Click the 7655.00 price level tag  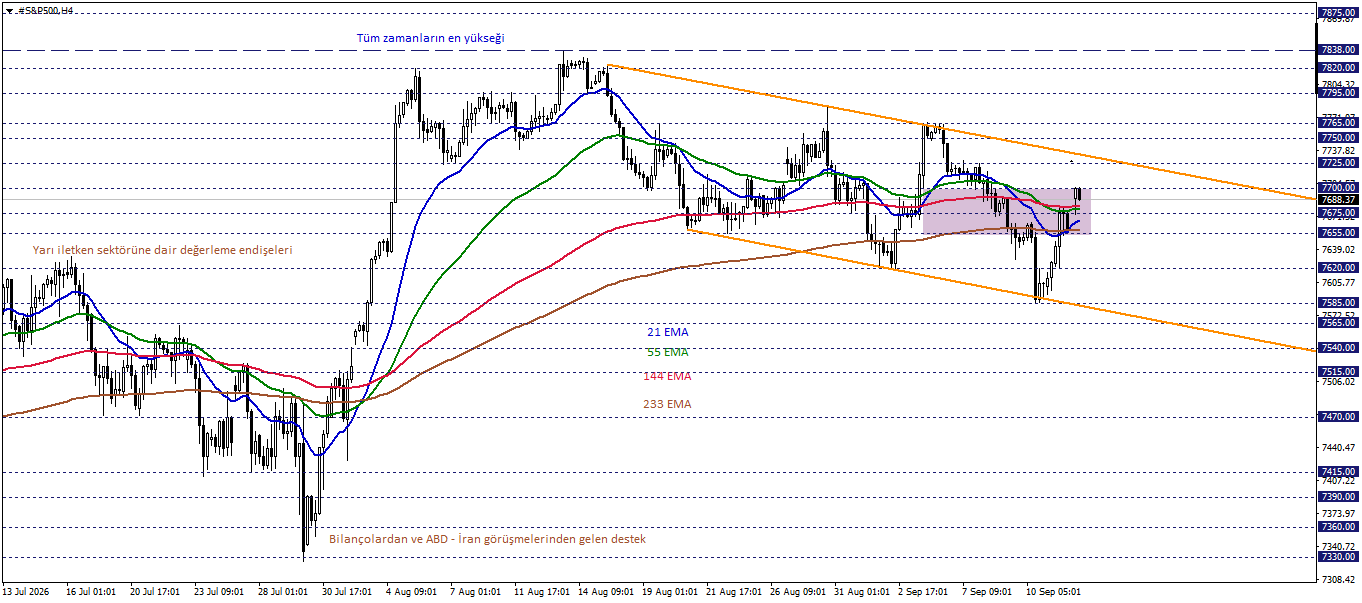[x=1338, y=233]
